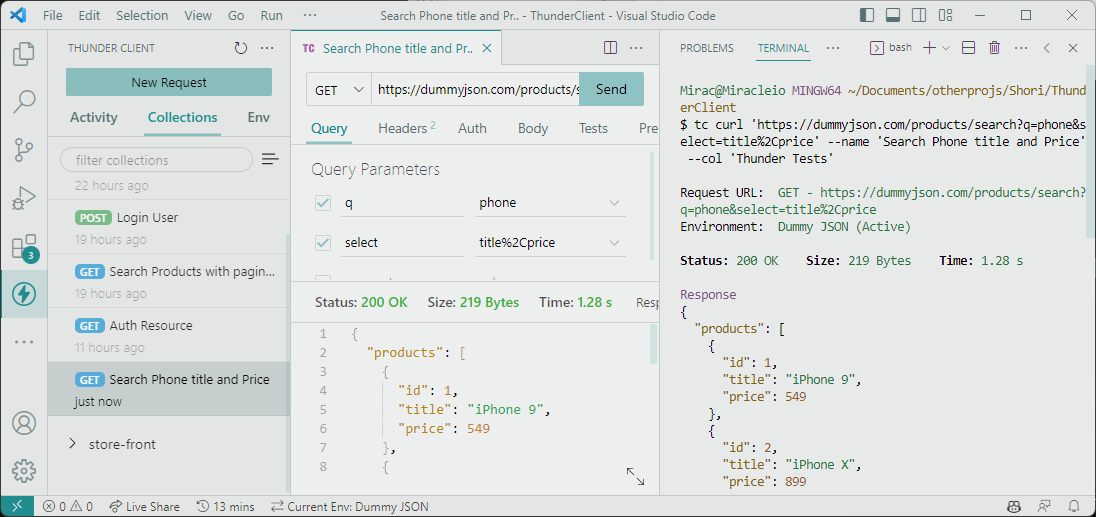Open Manage gear icon
Viewport: 1096px width, 517px height.
[24, 471]
